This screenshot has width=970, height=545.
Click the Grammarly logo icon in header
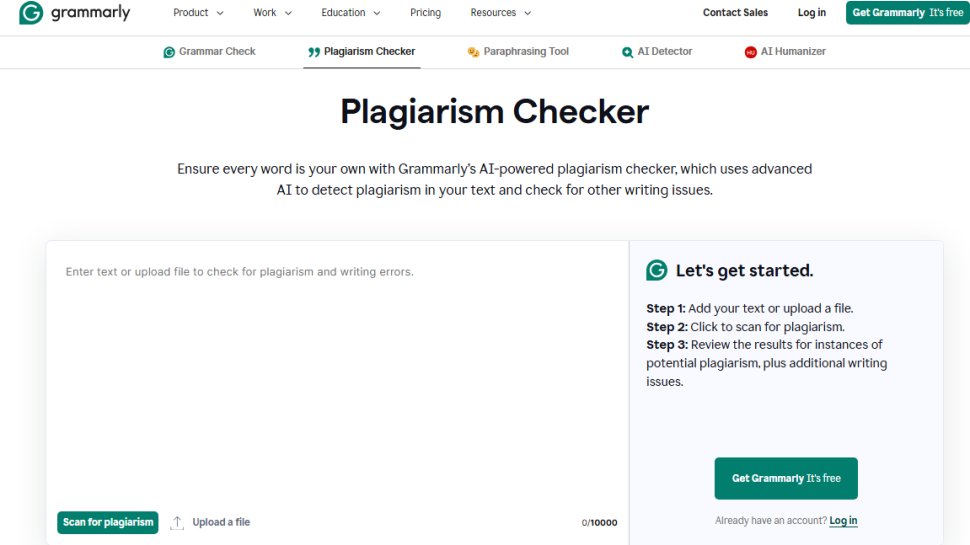point(30,13)
